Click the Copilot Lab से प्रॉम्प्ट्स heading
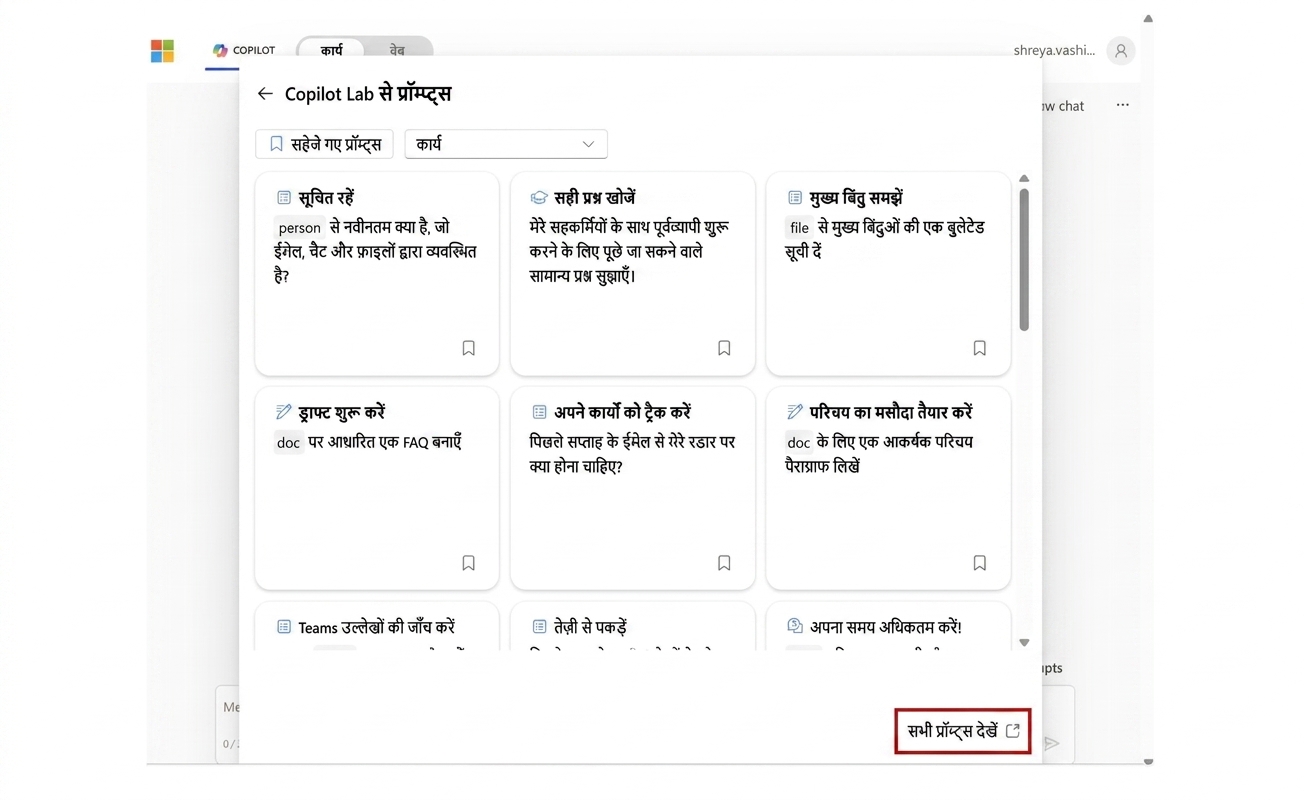This screenshot has width=1304, height=800. (x=368, y=93)
